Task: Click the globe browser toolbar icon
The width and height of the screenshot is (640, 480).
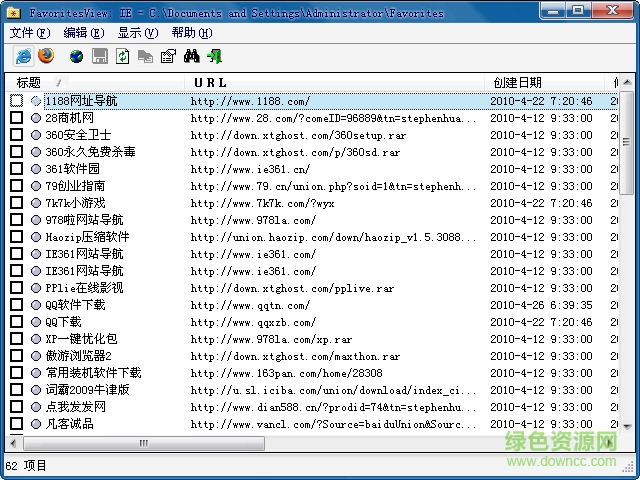Action: point(76,56)
